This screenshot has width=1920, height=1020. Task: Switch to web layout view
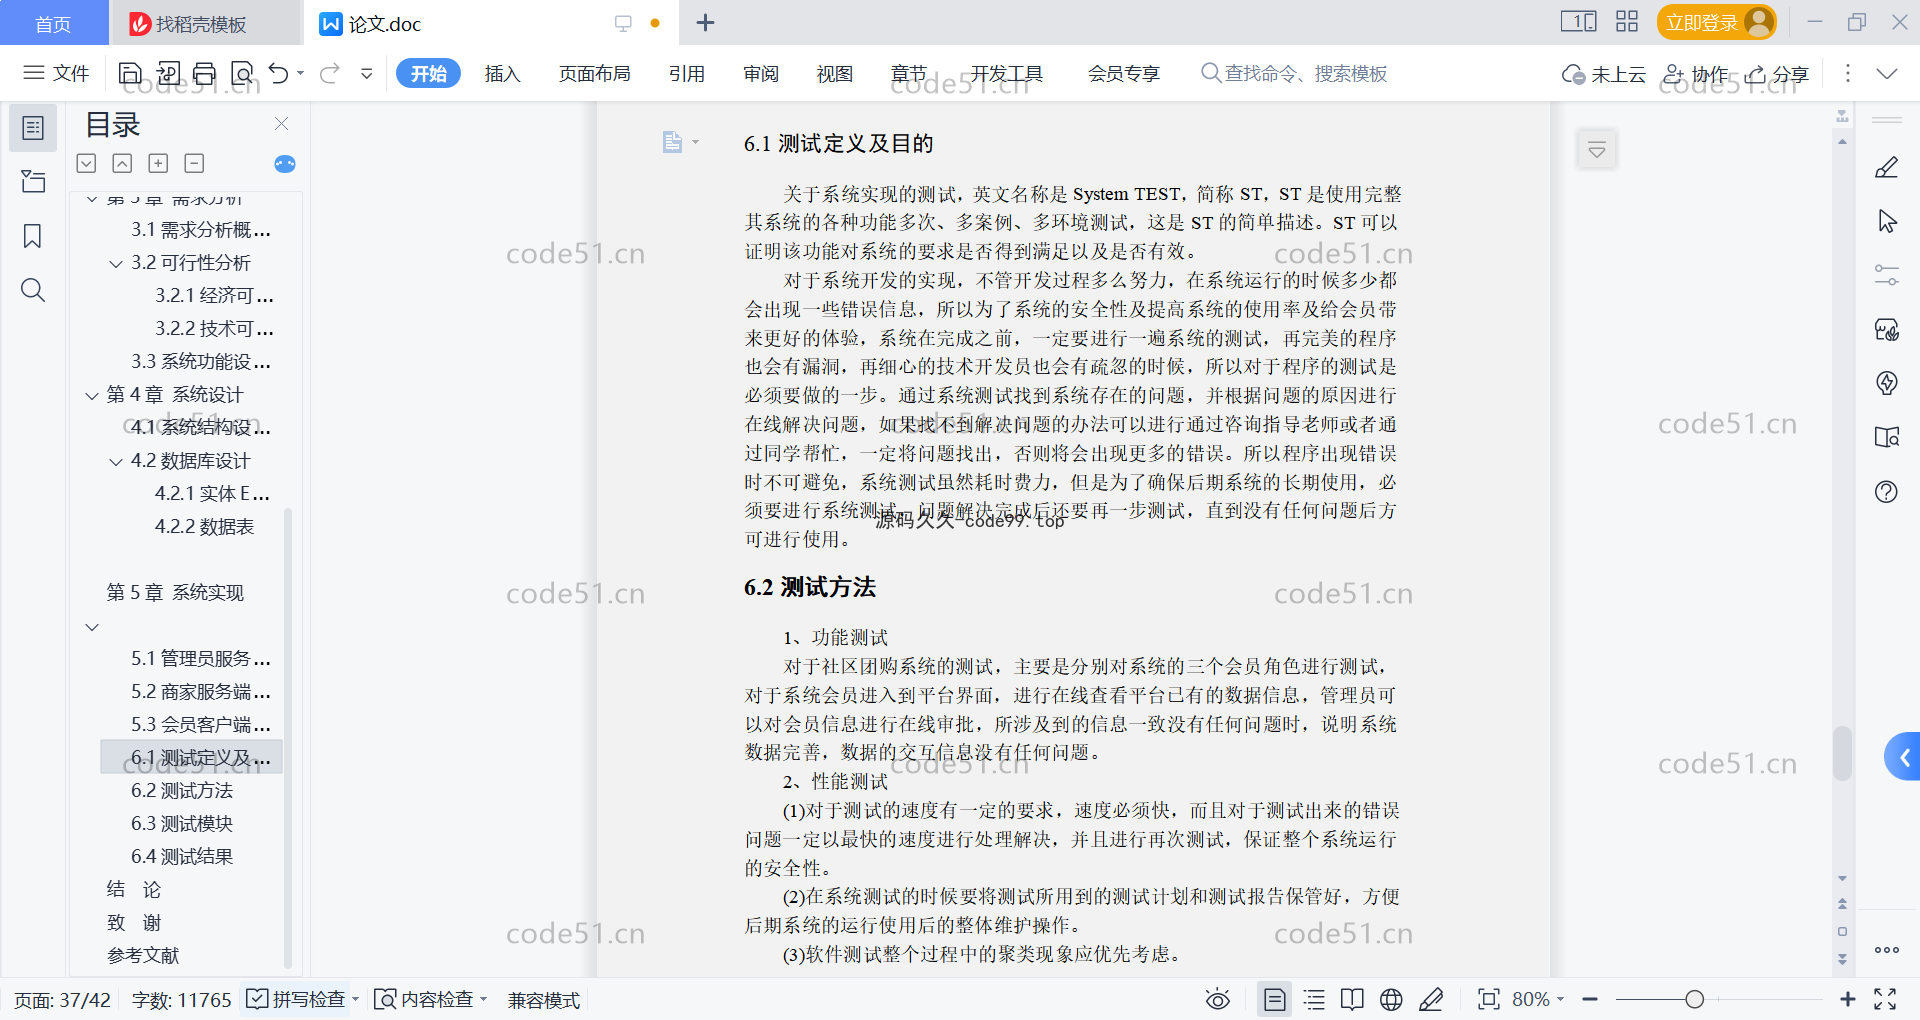(x=1391, y=999)
